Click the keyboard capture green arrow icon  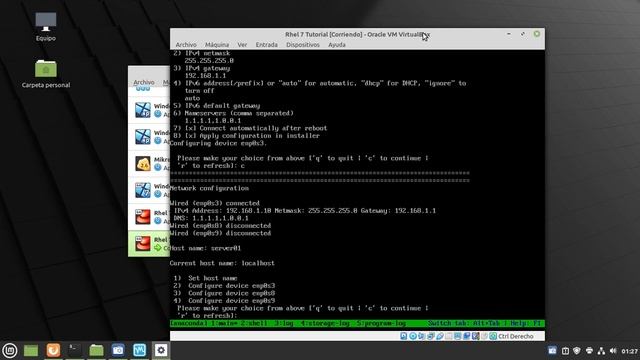coord(493,336)
